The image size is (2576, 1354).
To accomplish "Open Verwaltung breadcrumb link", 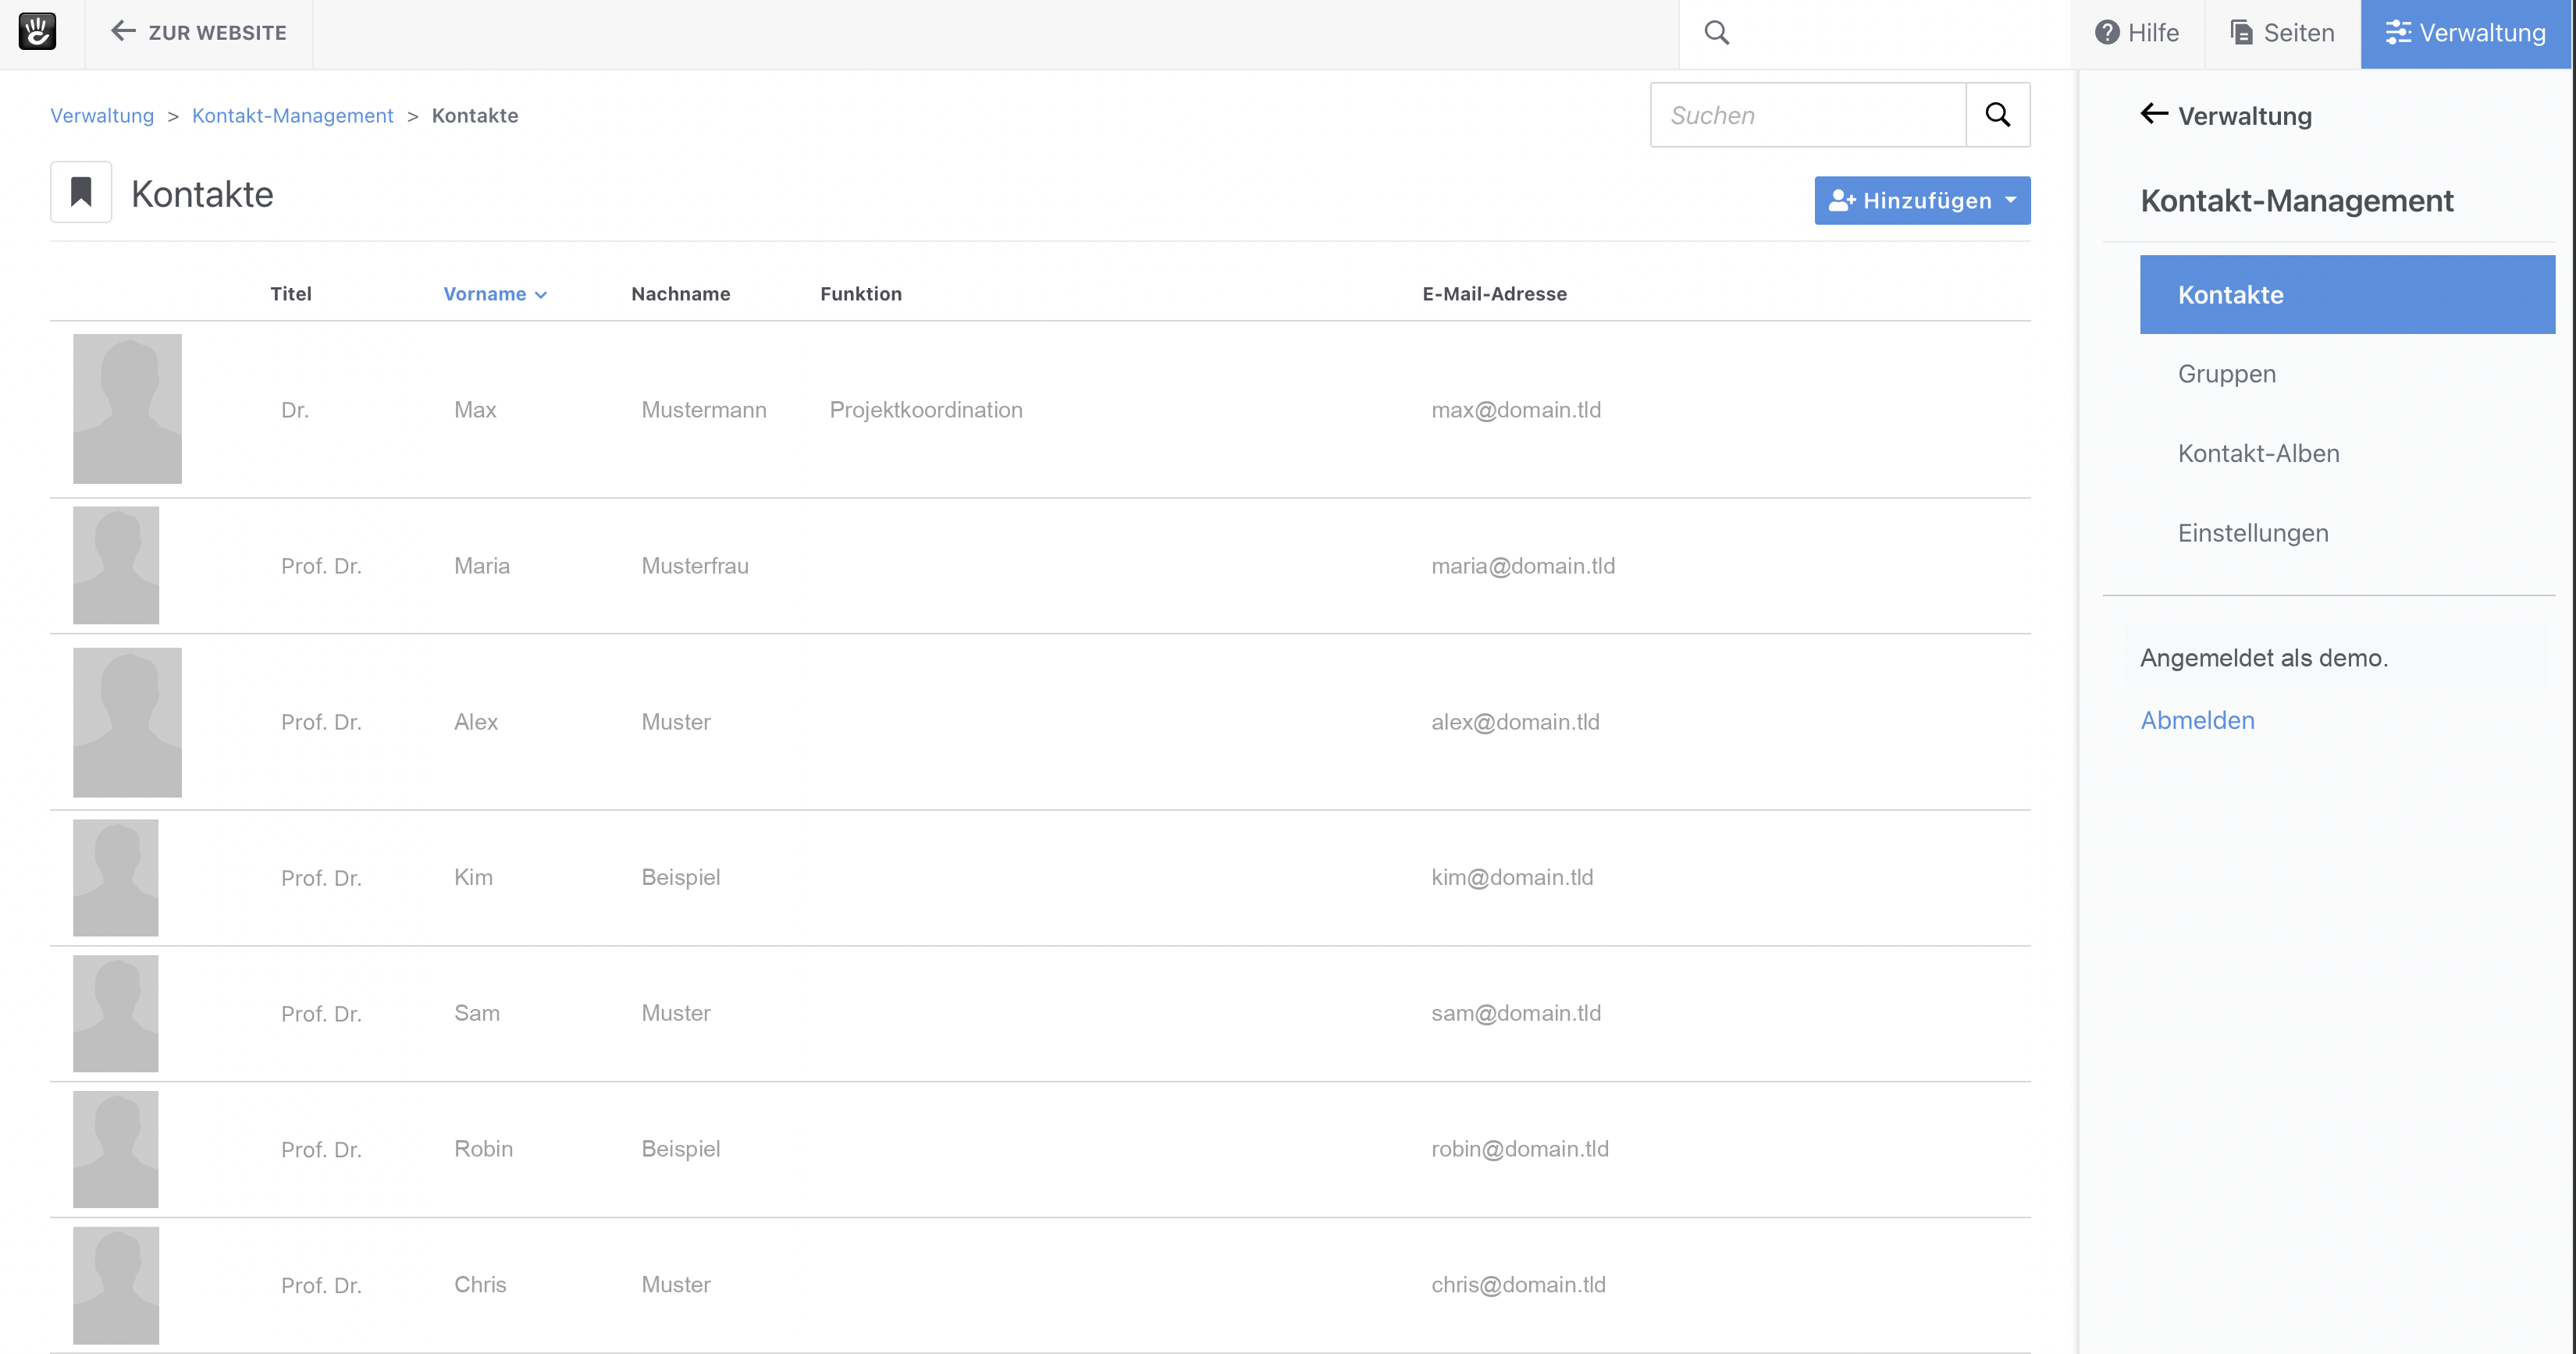I will point(102,116).
